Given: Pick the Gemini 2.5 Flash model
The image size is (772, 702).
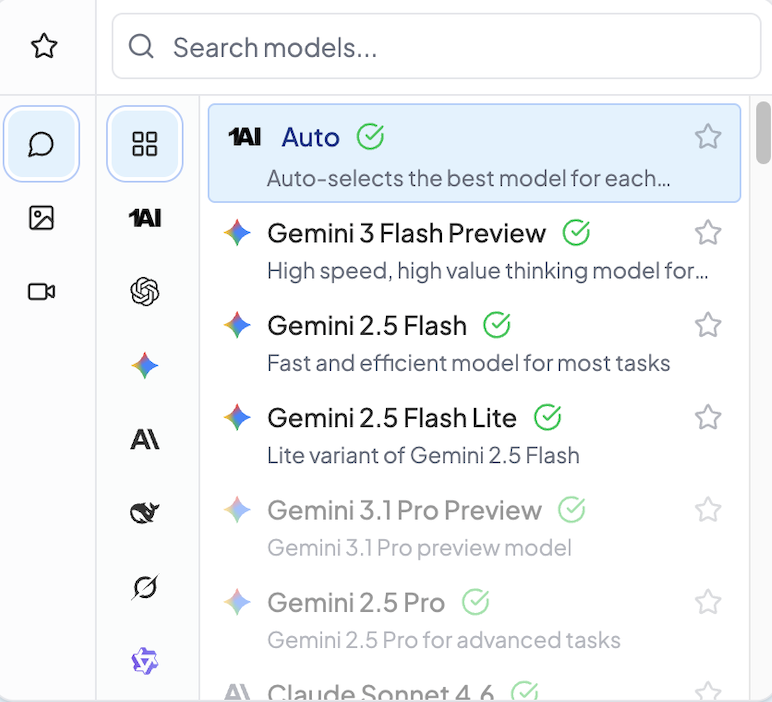Looking at the screenshot, I should (x=474, y=343).
